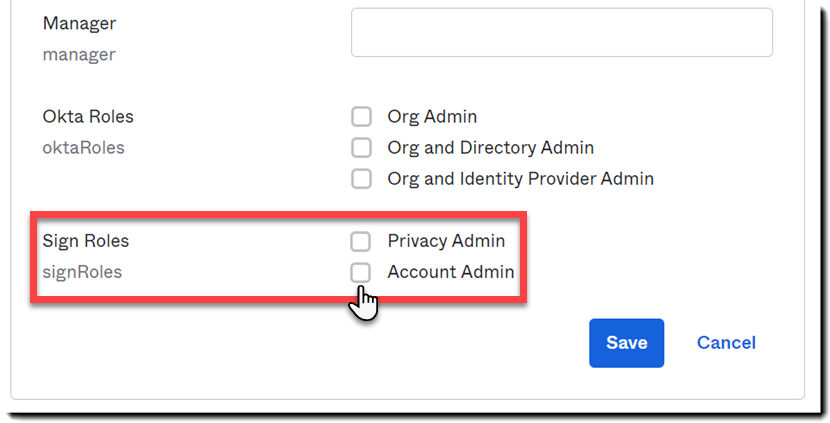Enable the Org Admin checkbox

click(x=361, y=117)
